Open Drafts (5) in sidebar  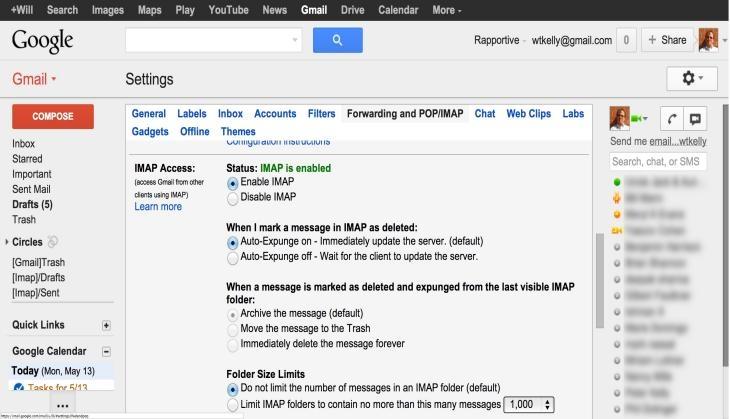click(32, 204)
